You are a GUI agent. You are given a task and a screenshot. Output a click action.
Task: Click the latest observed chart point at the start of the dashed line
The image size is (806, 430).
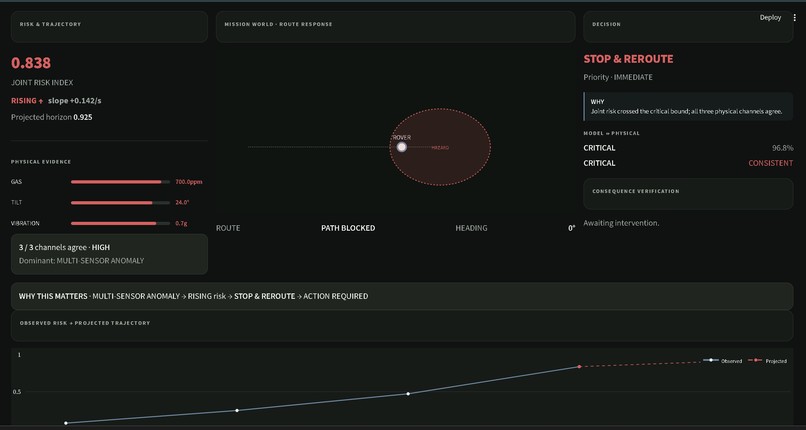click(579, 367)
